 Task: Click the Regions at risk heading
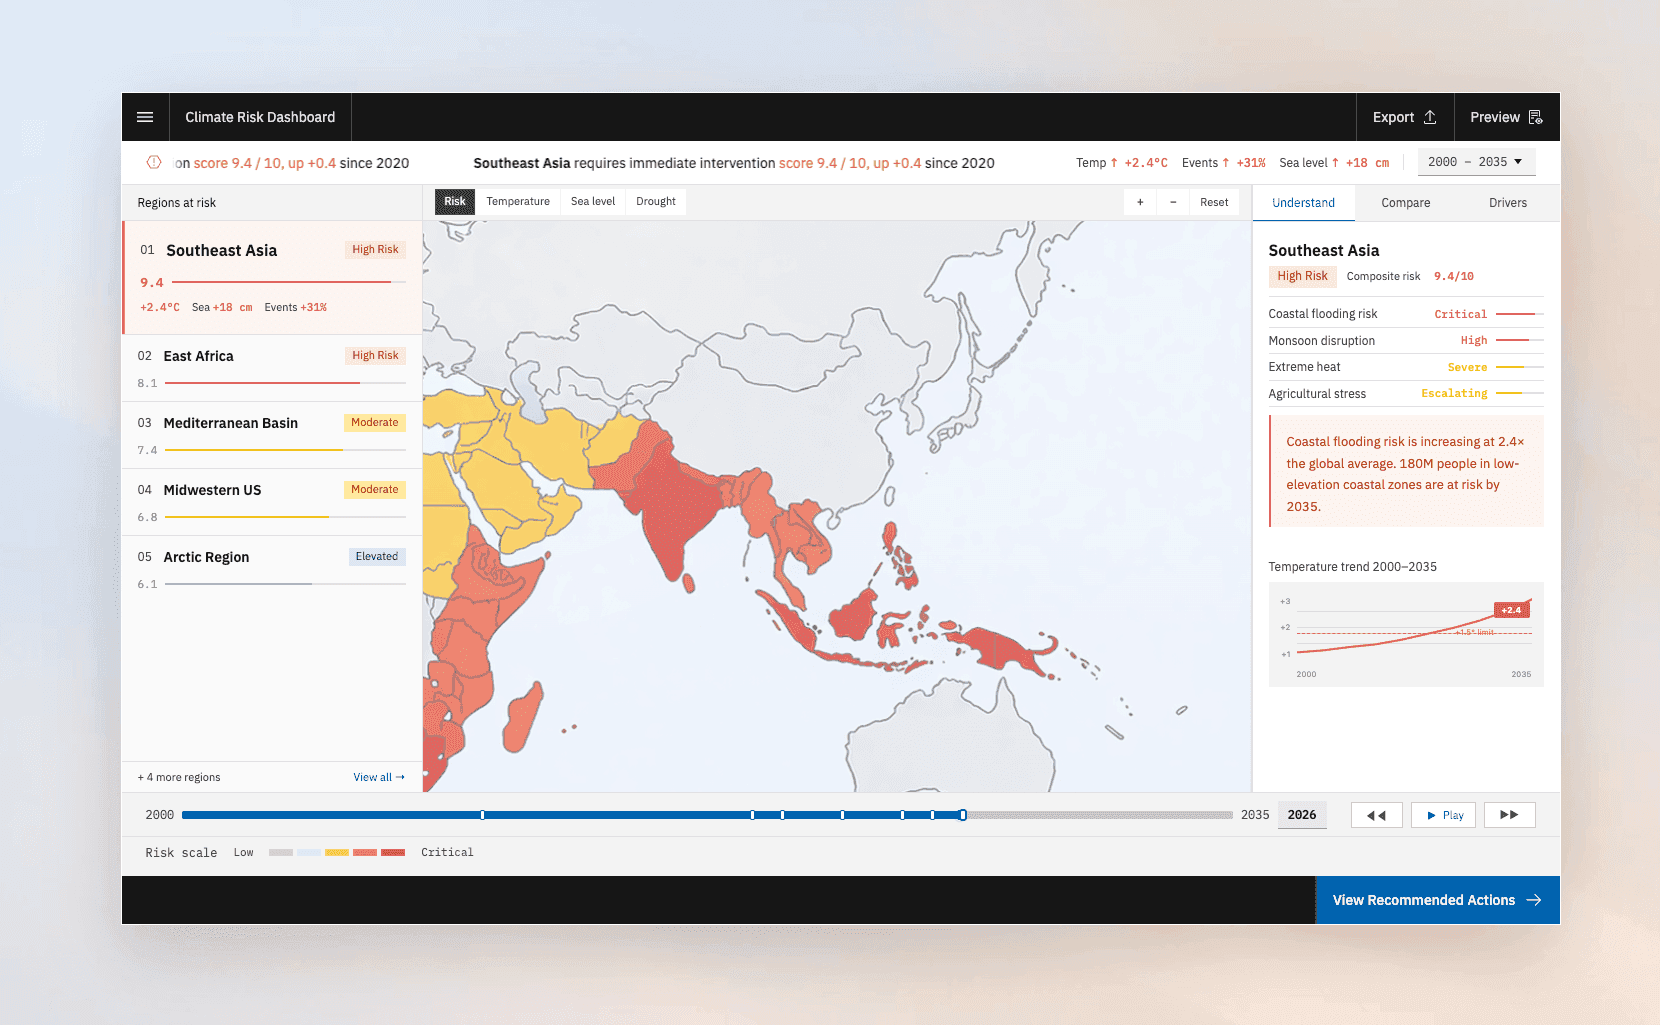177,203
